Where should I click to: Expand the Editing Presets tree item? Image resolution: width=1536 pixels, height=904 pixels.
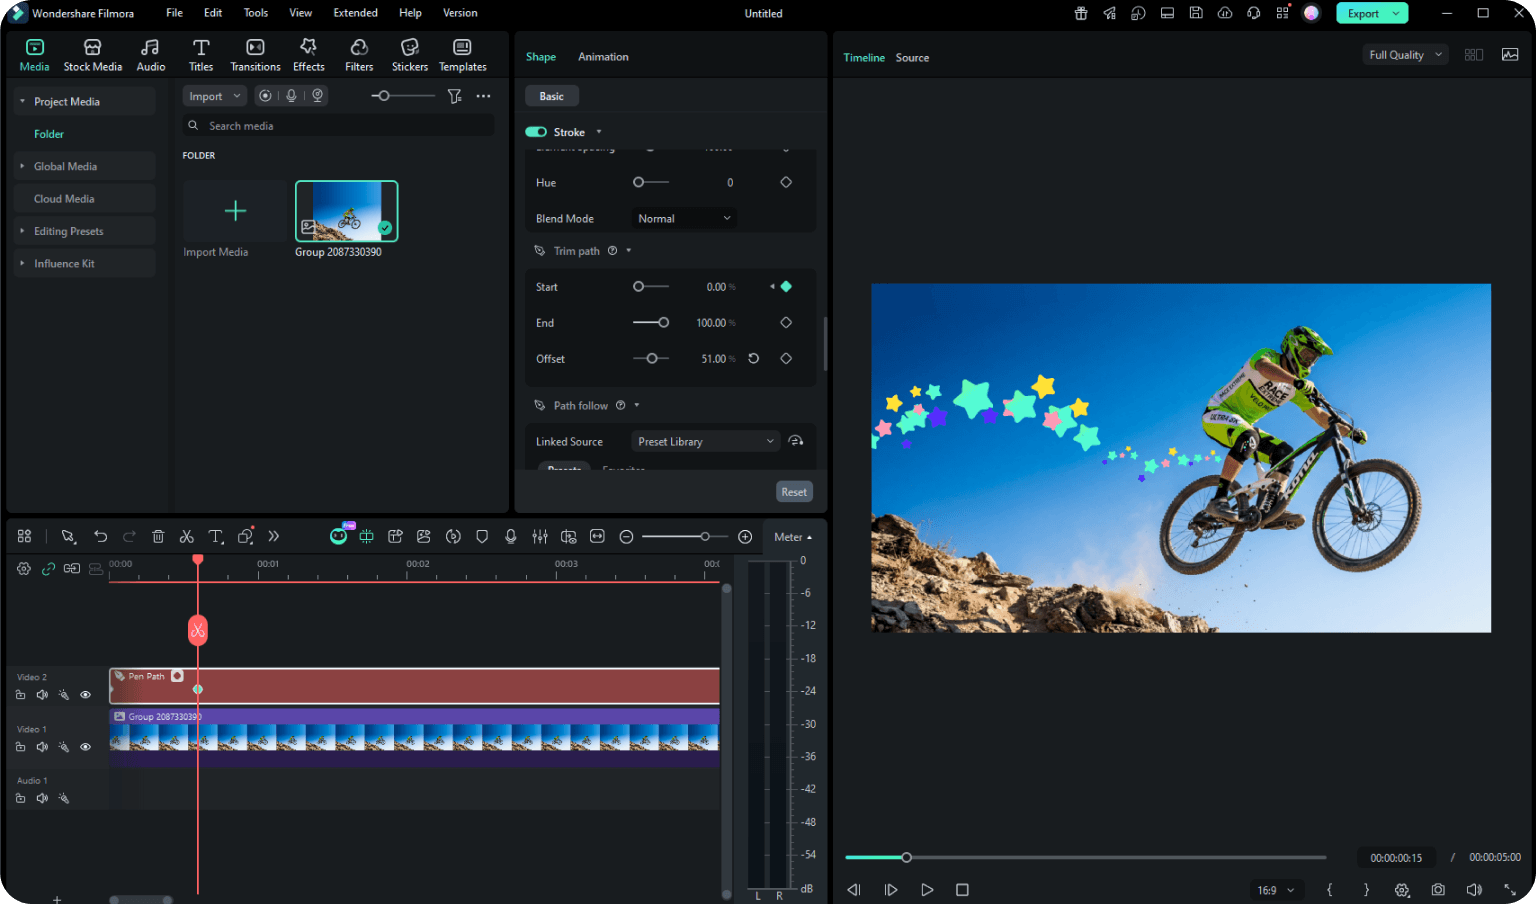(x=22, y=231)
